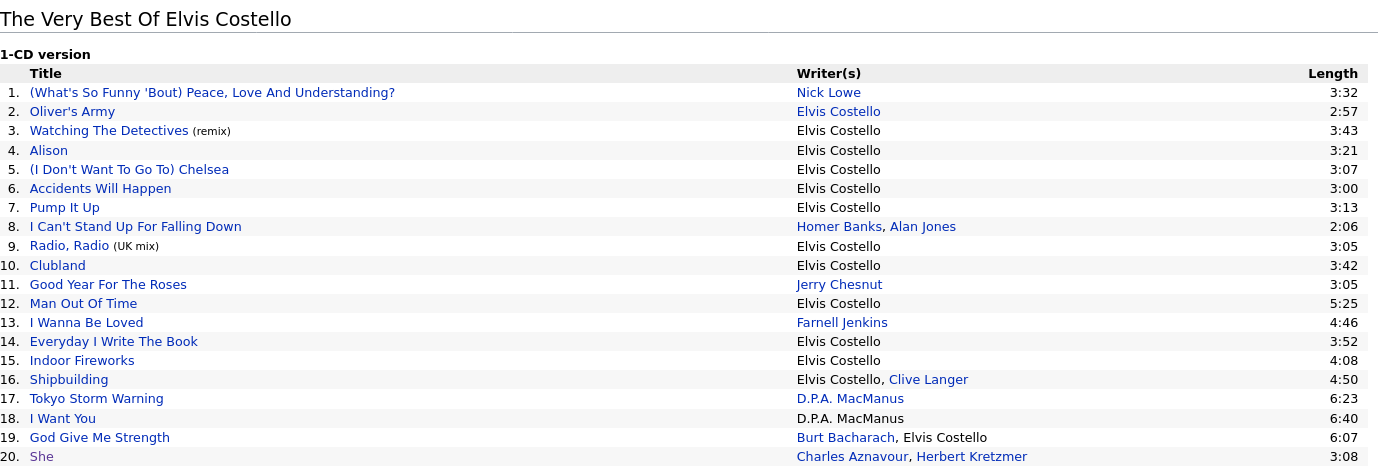Open the Accidents Will Happen link
This screenshot has width=1378, height=466.
(100, 189)
